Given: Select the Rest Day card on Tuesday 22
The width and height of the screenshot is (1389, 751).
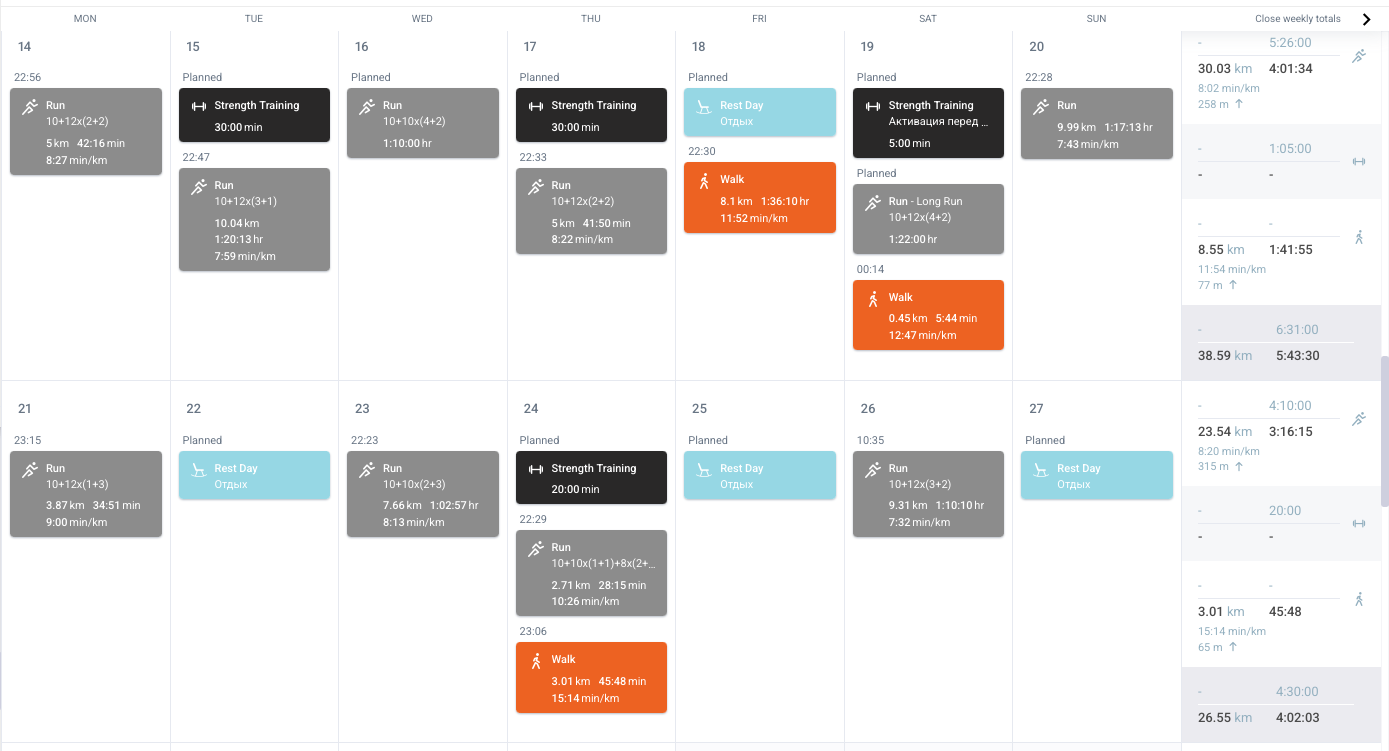Looking at the screenshot, I should pos(254,475).
